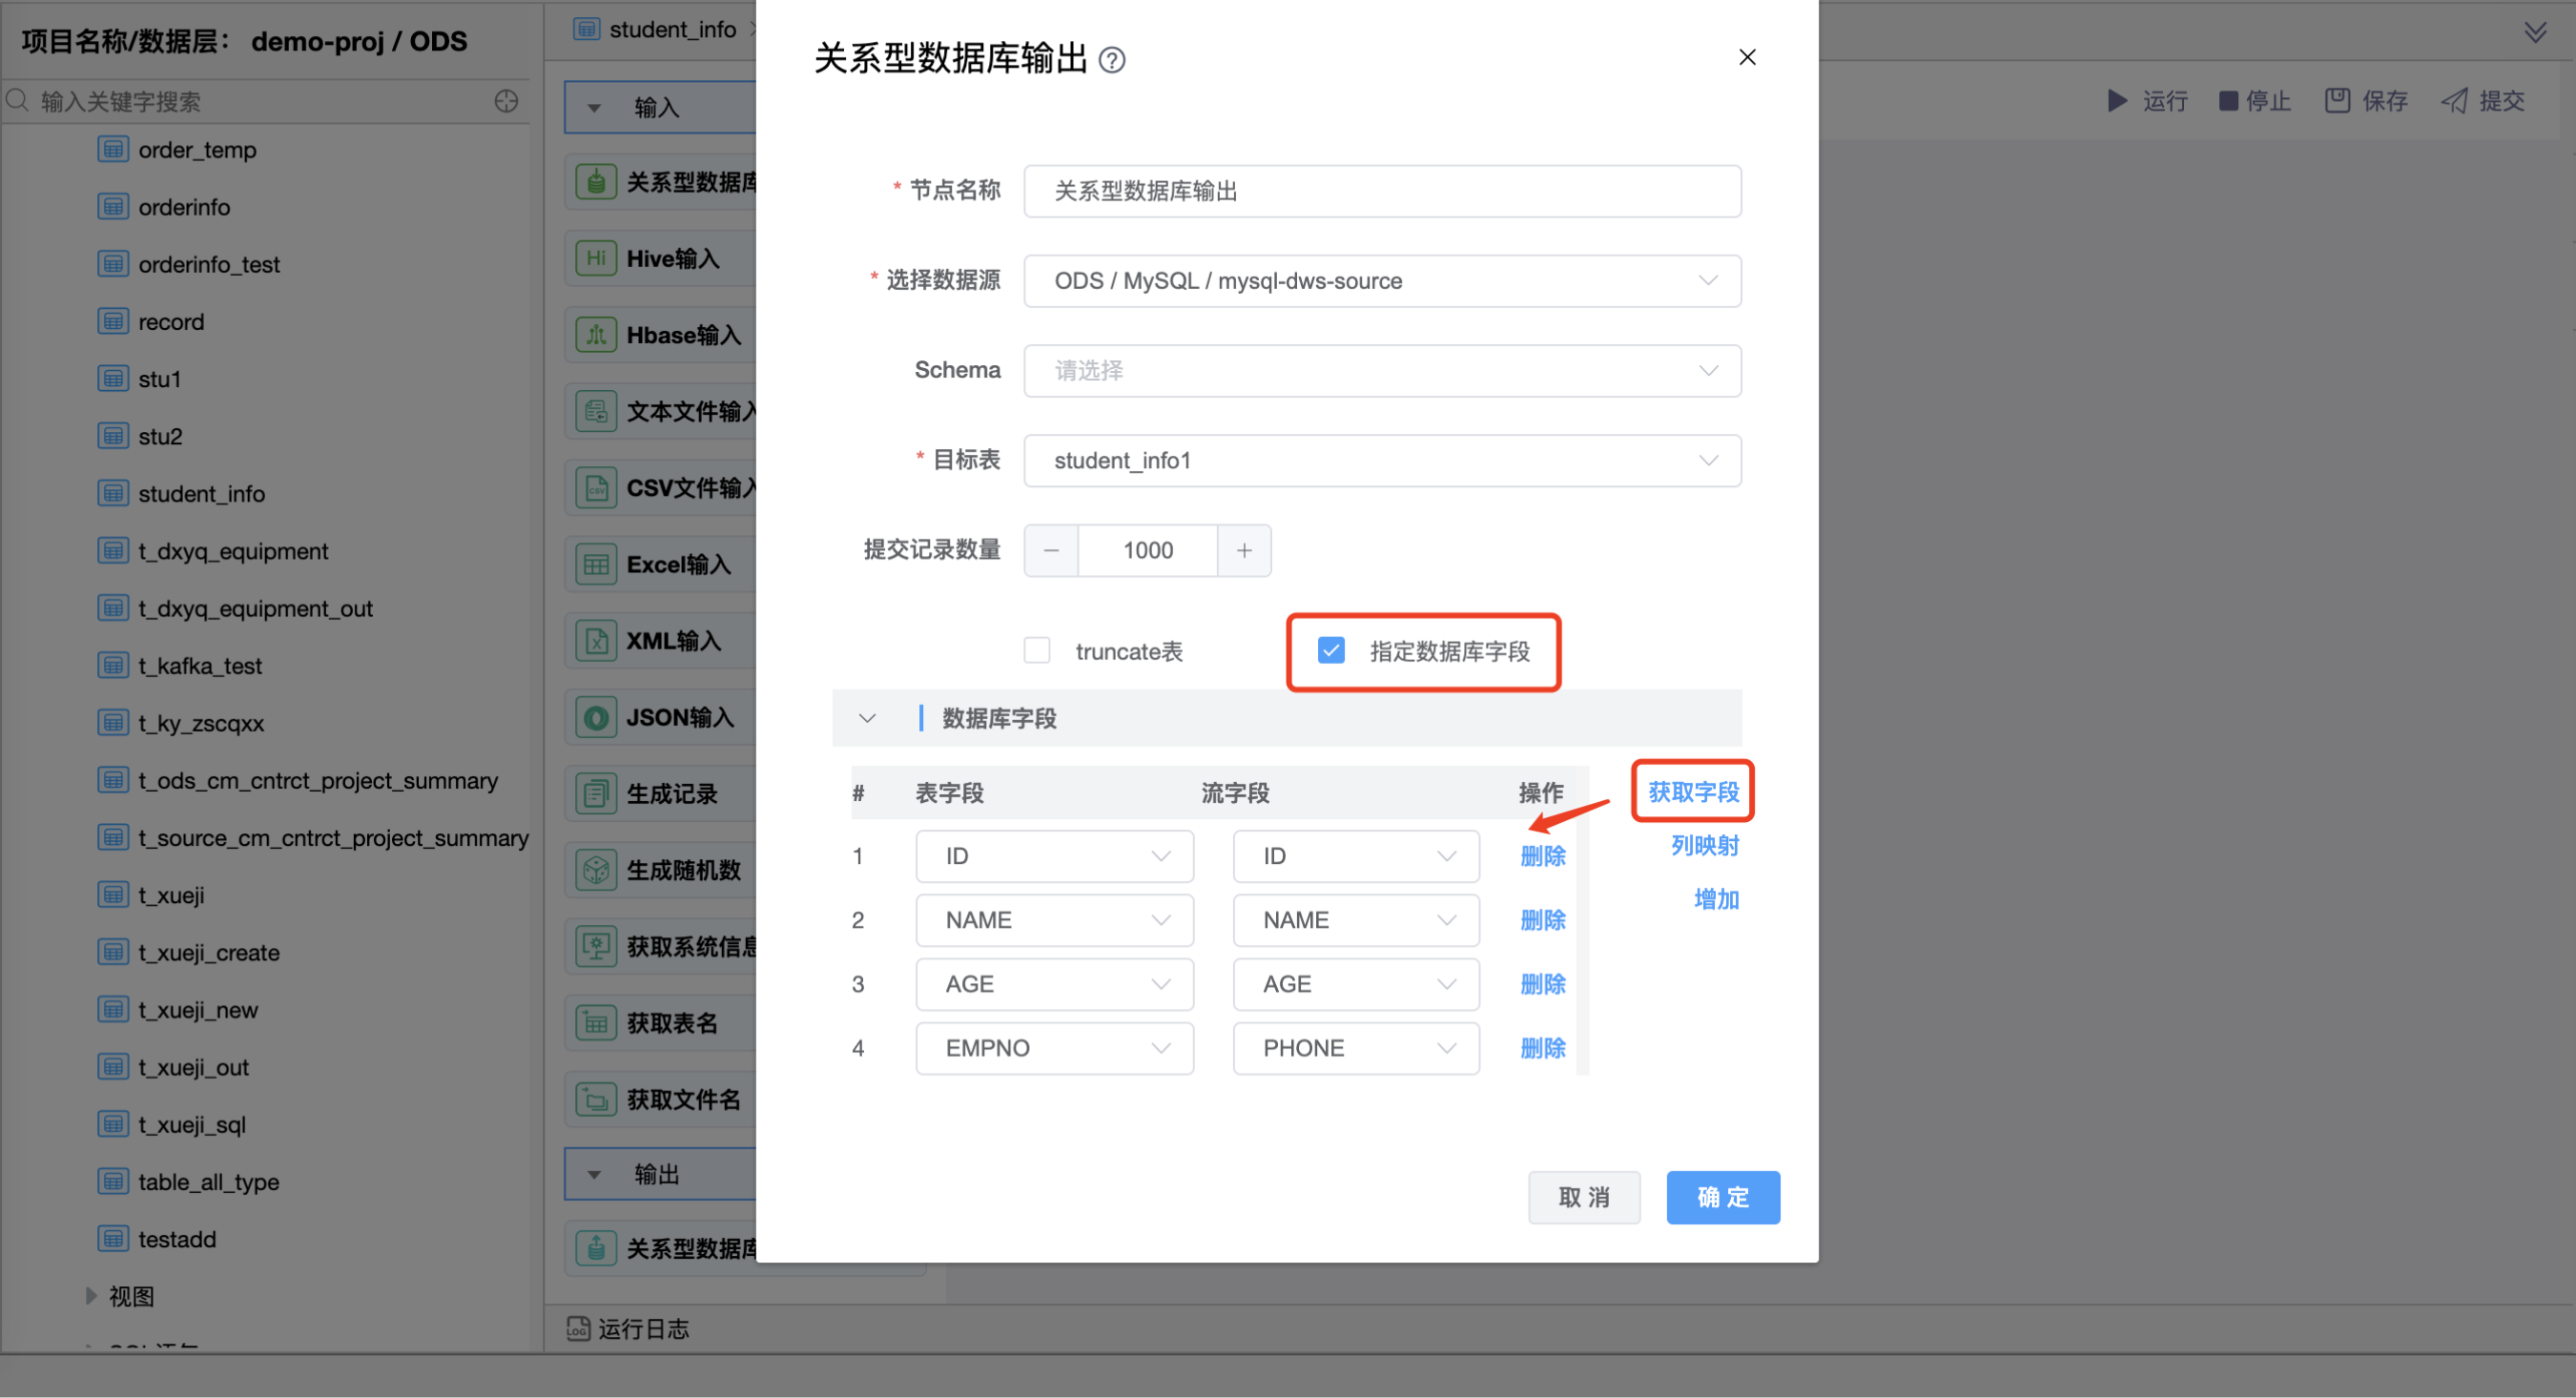The height and width of the screenshot is (1398, 2576).
Task: Click the locate target icon in search bar
Action: point(506,101)
